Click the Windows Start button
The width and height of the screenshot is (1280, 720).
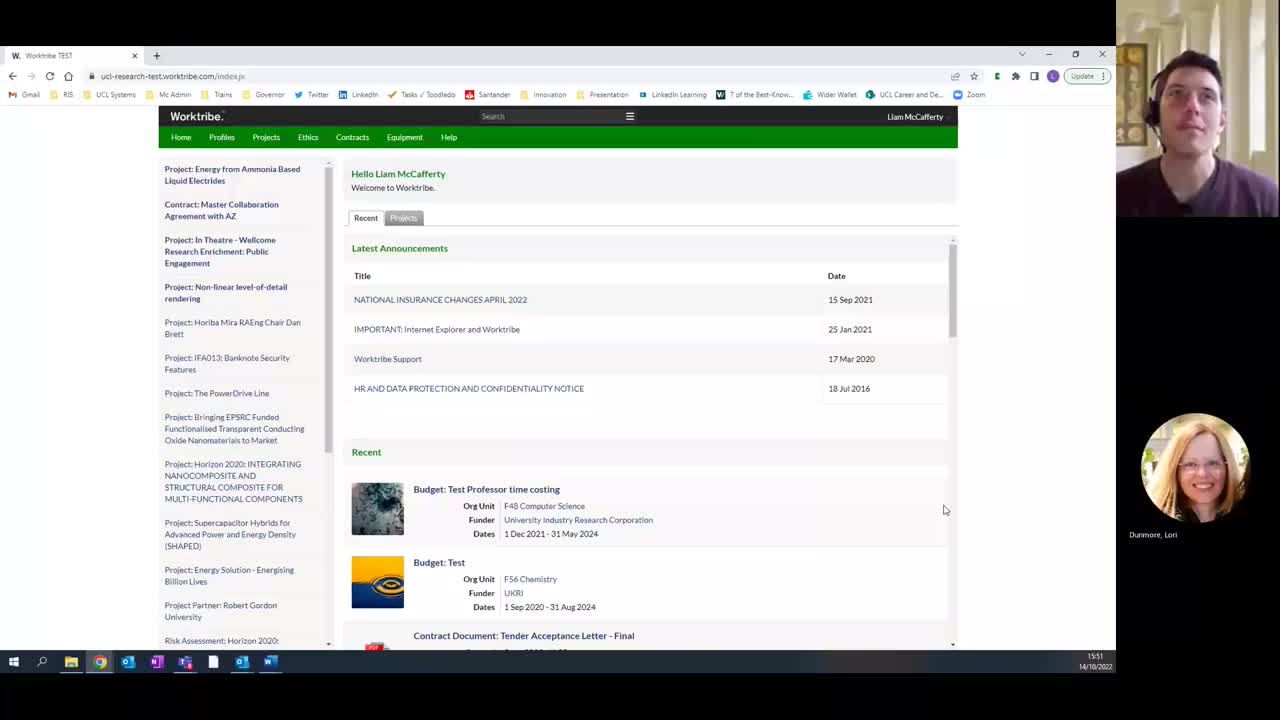coord(13,661)
